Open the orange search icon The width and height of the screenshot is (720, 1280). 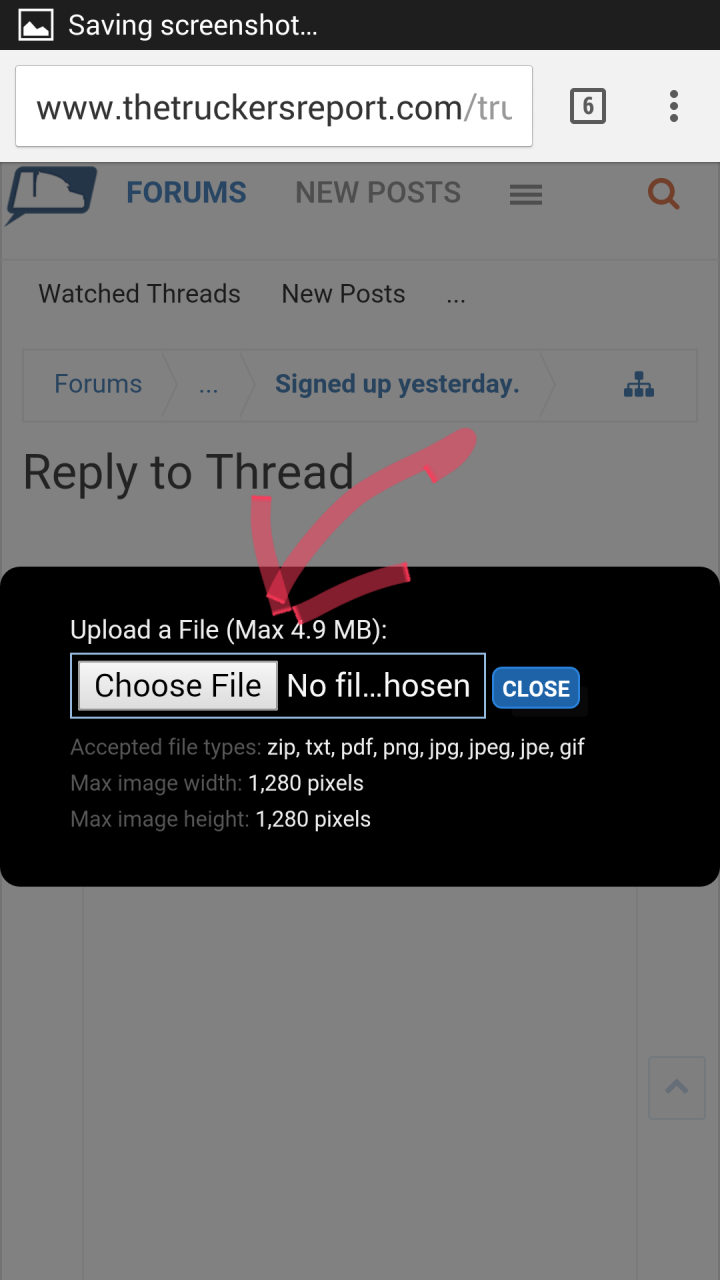coord(664,193)
